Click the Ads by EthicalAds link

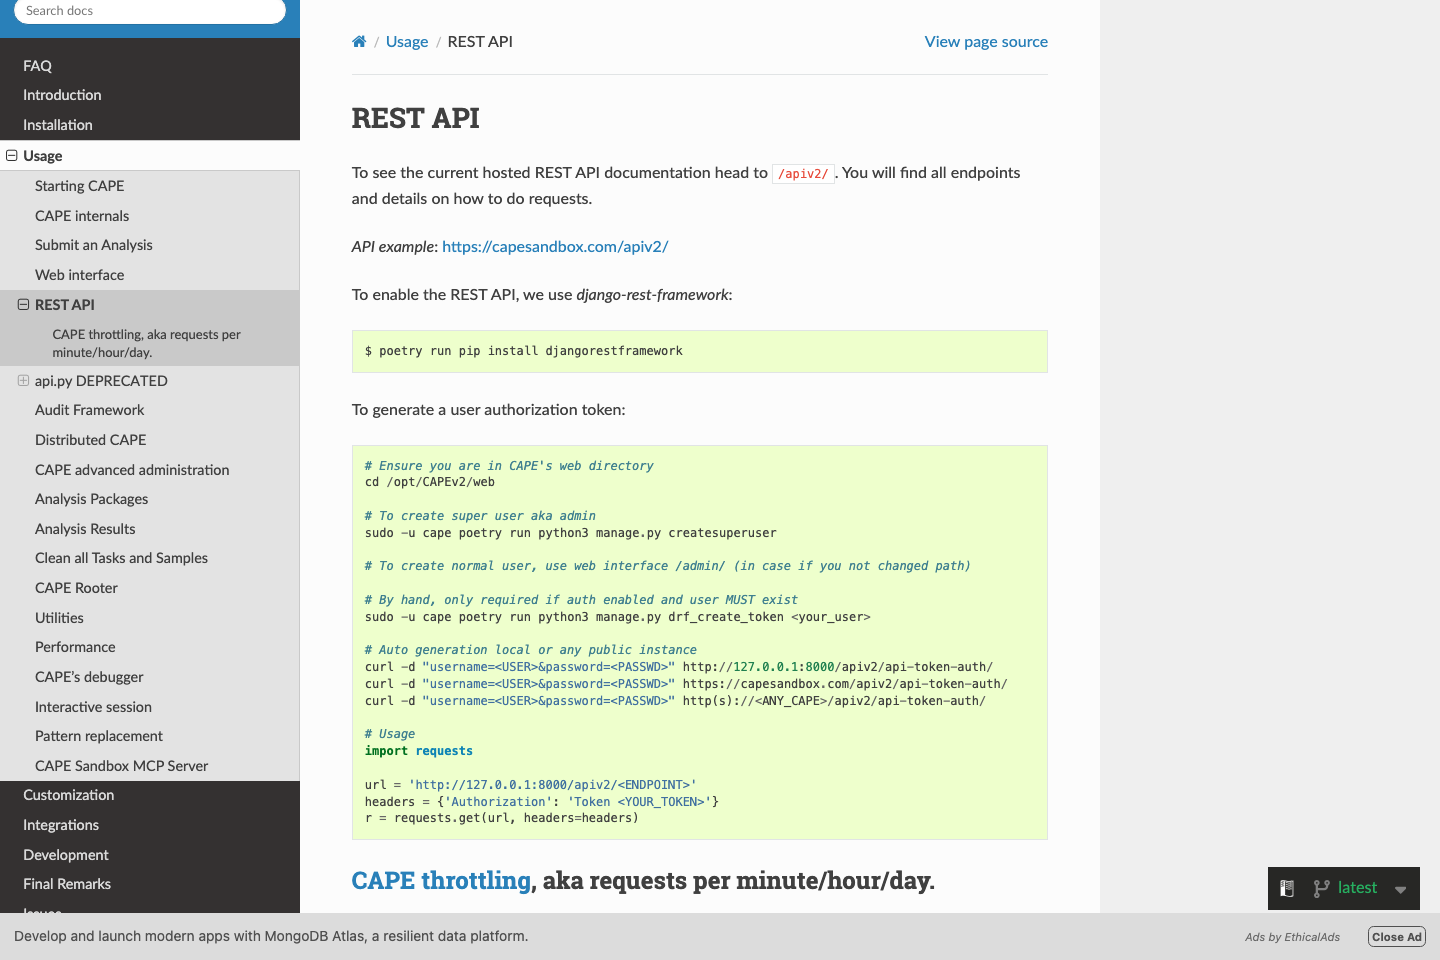tap(1292, 937)
